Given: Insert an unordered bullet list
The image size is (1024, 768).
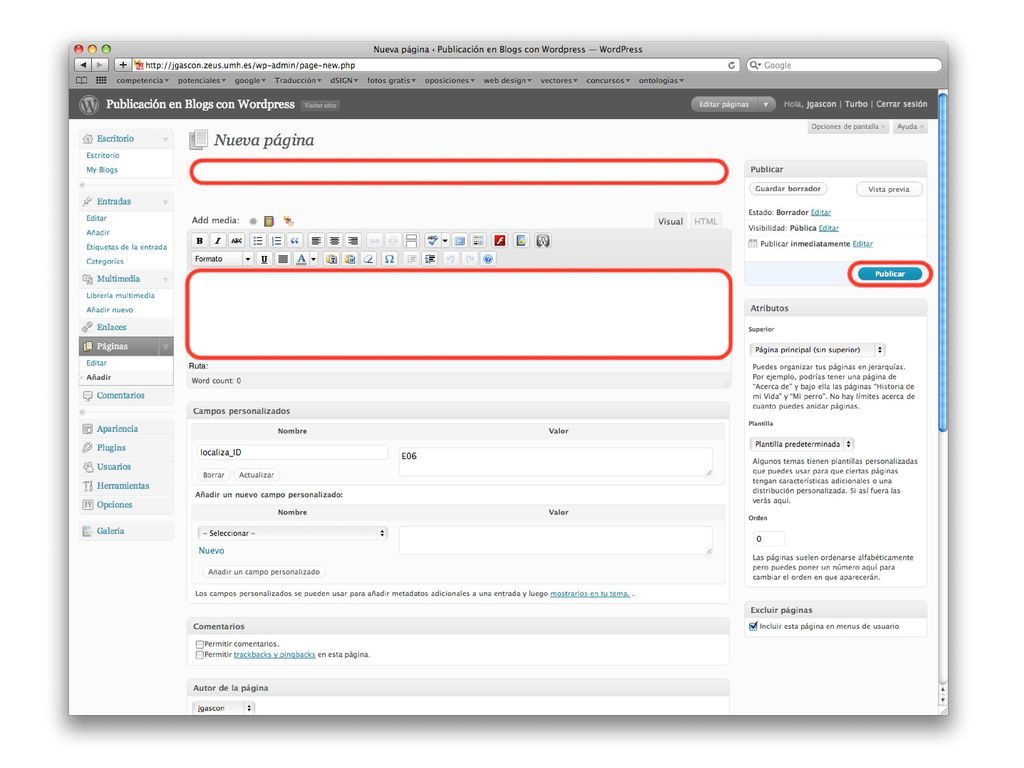Looking at the screenshot, I should (258, 241).
